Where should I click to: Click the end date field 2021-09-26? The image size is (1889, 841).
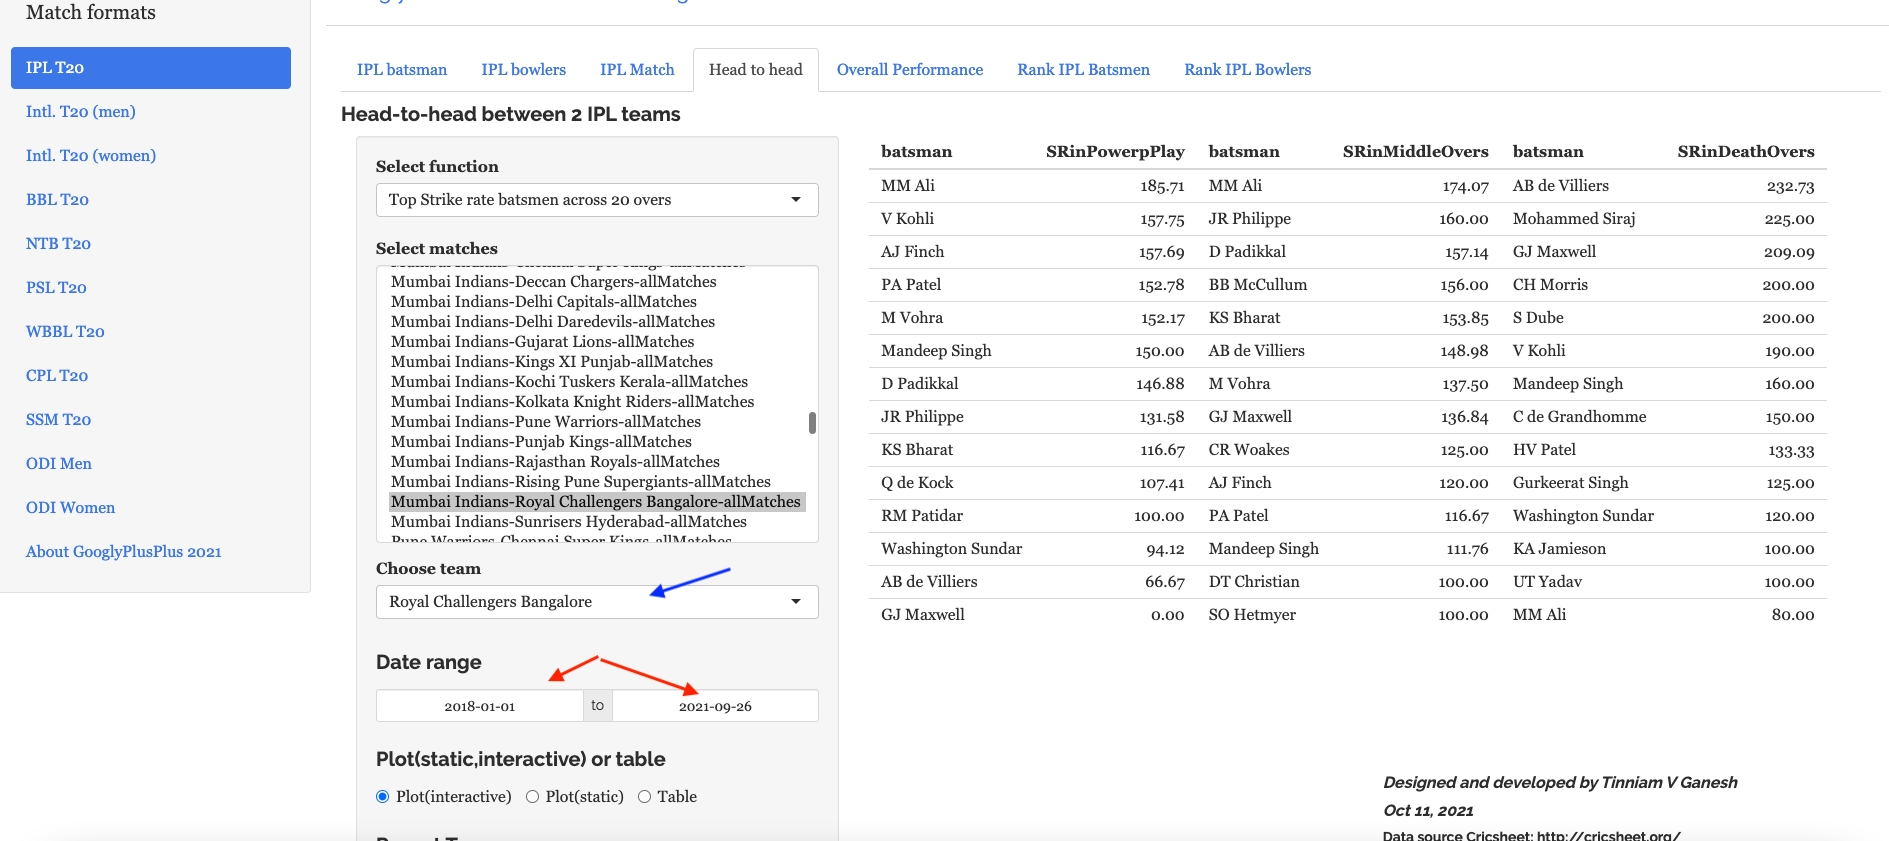(x=715, y=706)
